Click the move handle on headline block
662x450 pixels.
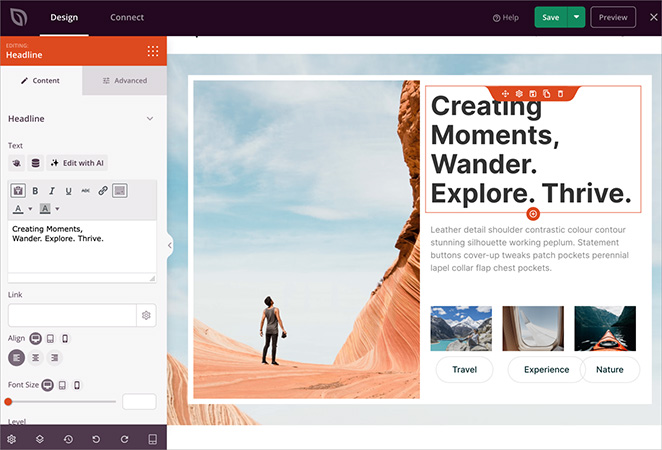point(506,93)
